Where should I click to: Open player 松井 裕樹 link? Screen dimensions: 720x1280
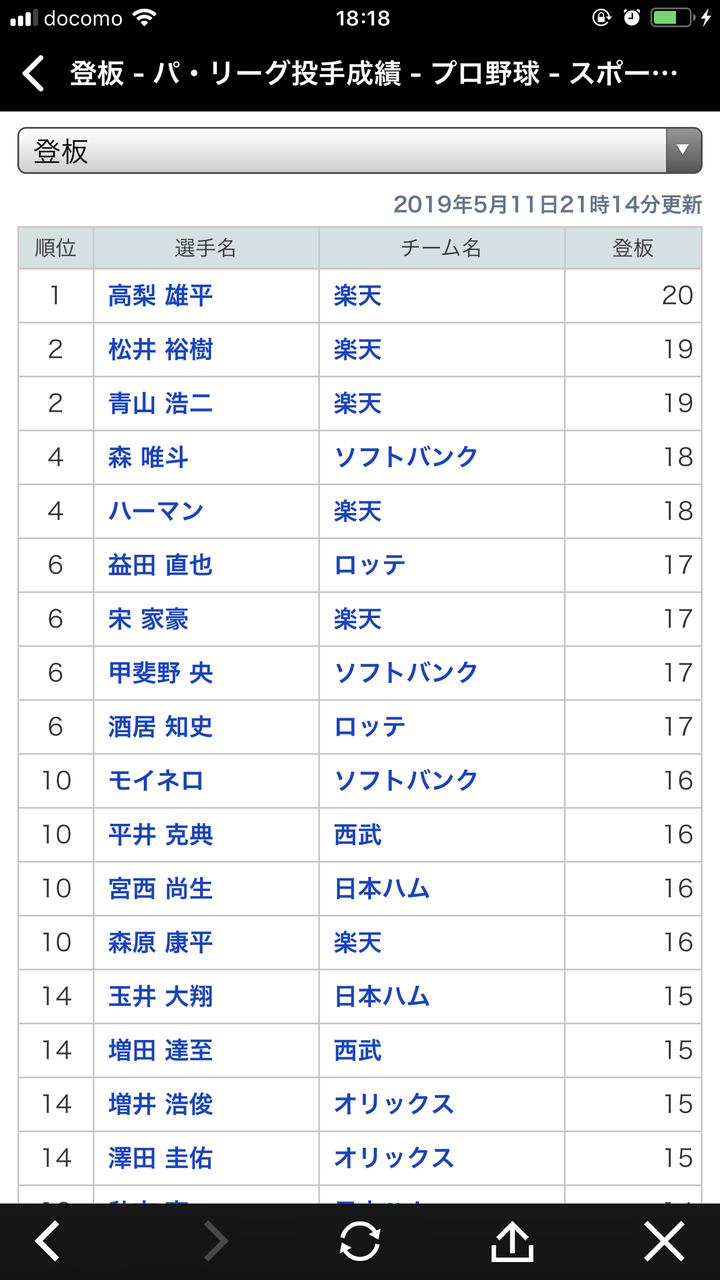click(x=160, y=349)
